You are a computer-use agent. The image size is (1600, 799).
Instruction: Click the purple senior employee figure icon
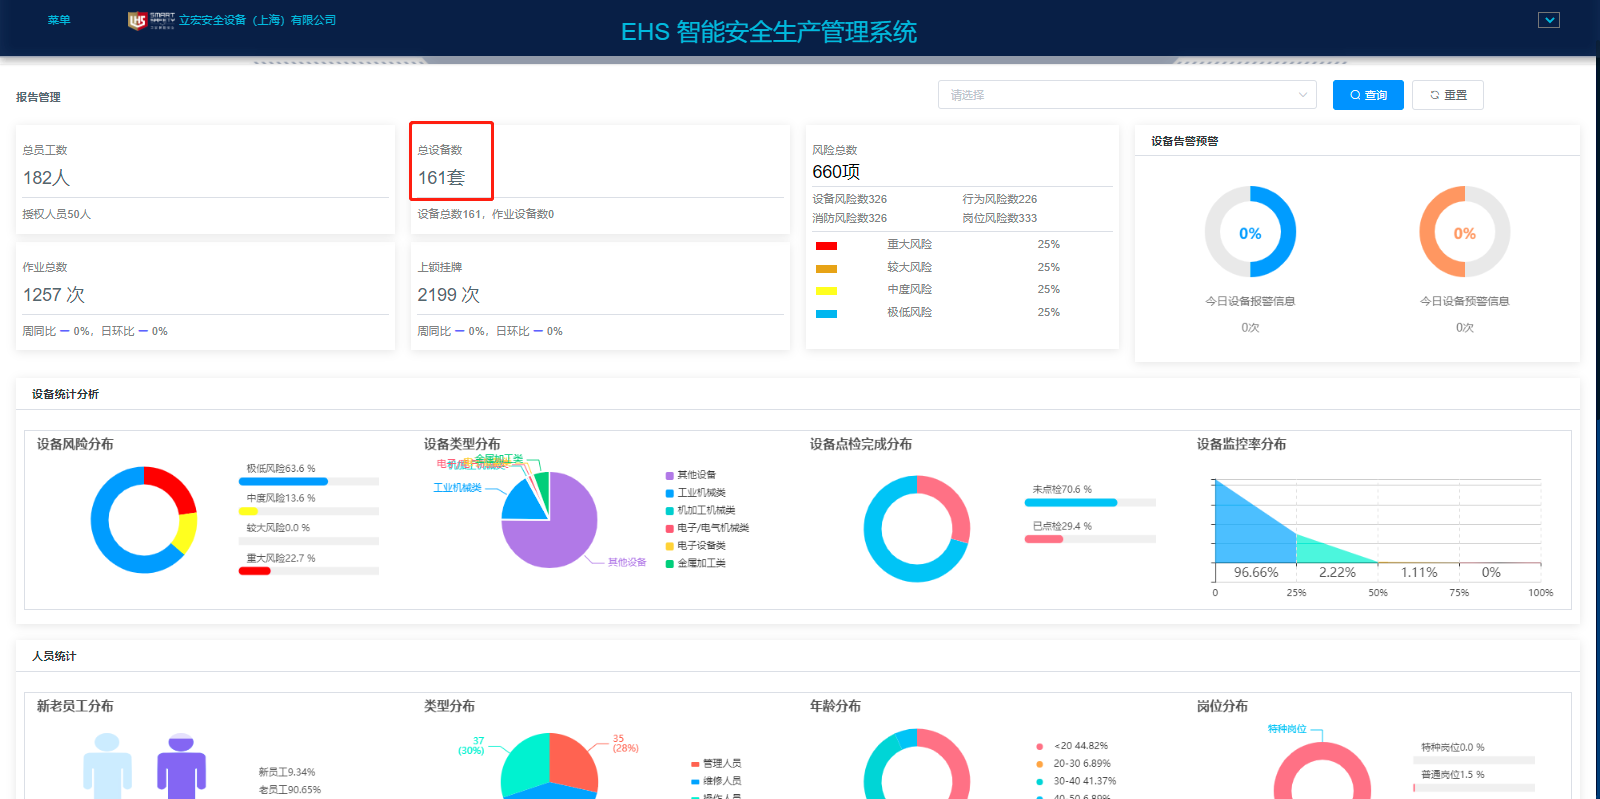(x=181, y=766)
